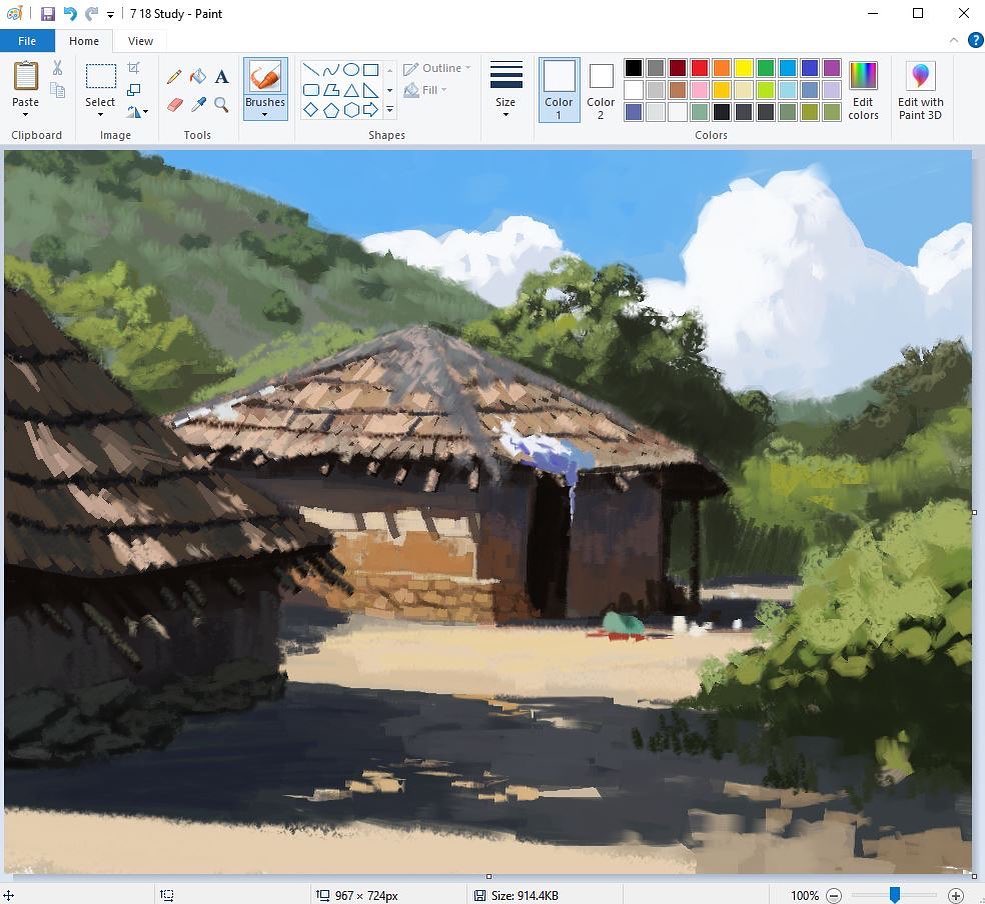The height and width of the screenshot is (904, 985).
Task: Choose the Polygon shape
Action: coord(331,90)
